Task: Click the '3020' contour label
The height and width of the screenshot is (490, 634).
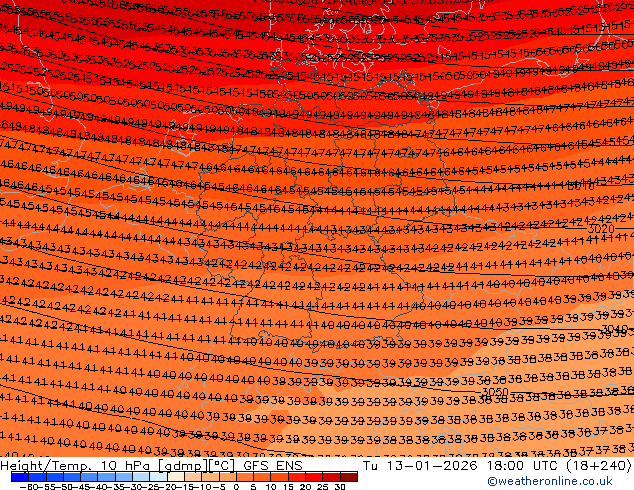Action: pos(600,229)
